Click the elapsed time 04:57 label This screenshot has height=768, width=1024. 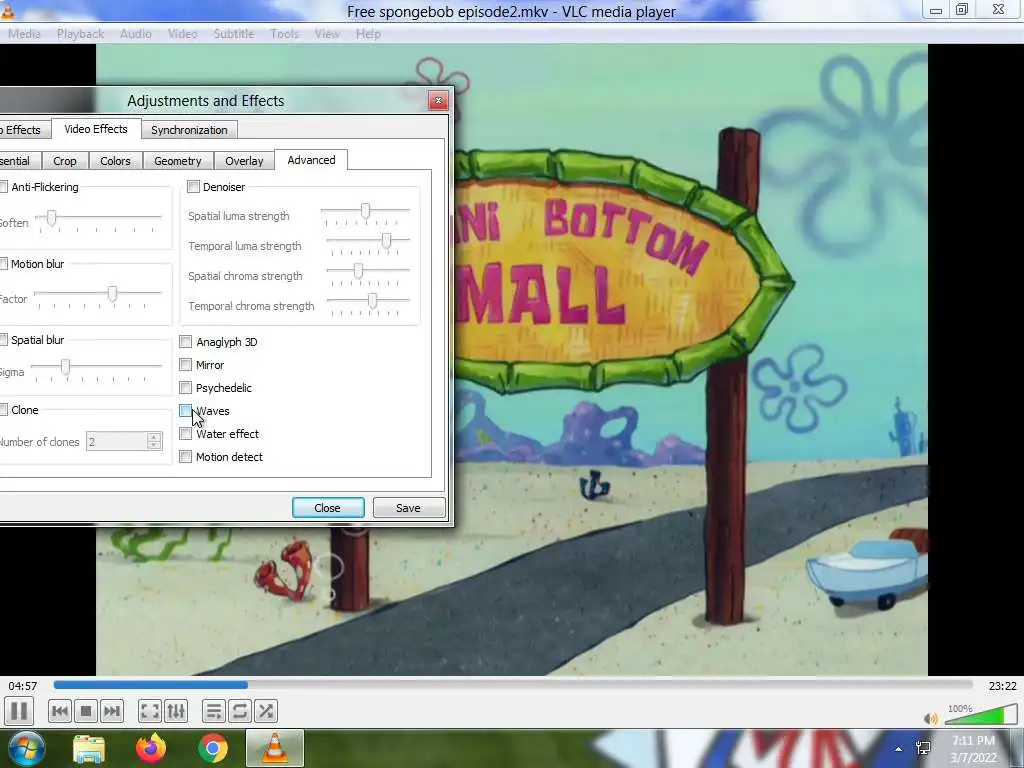[x=23, y=686]
